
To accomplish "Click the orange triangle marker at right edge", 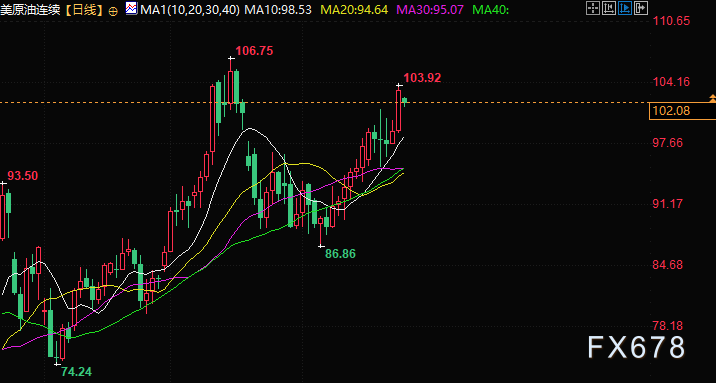I will [712, 98].
